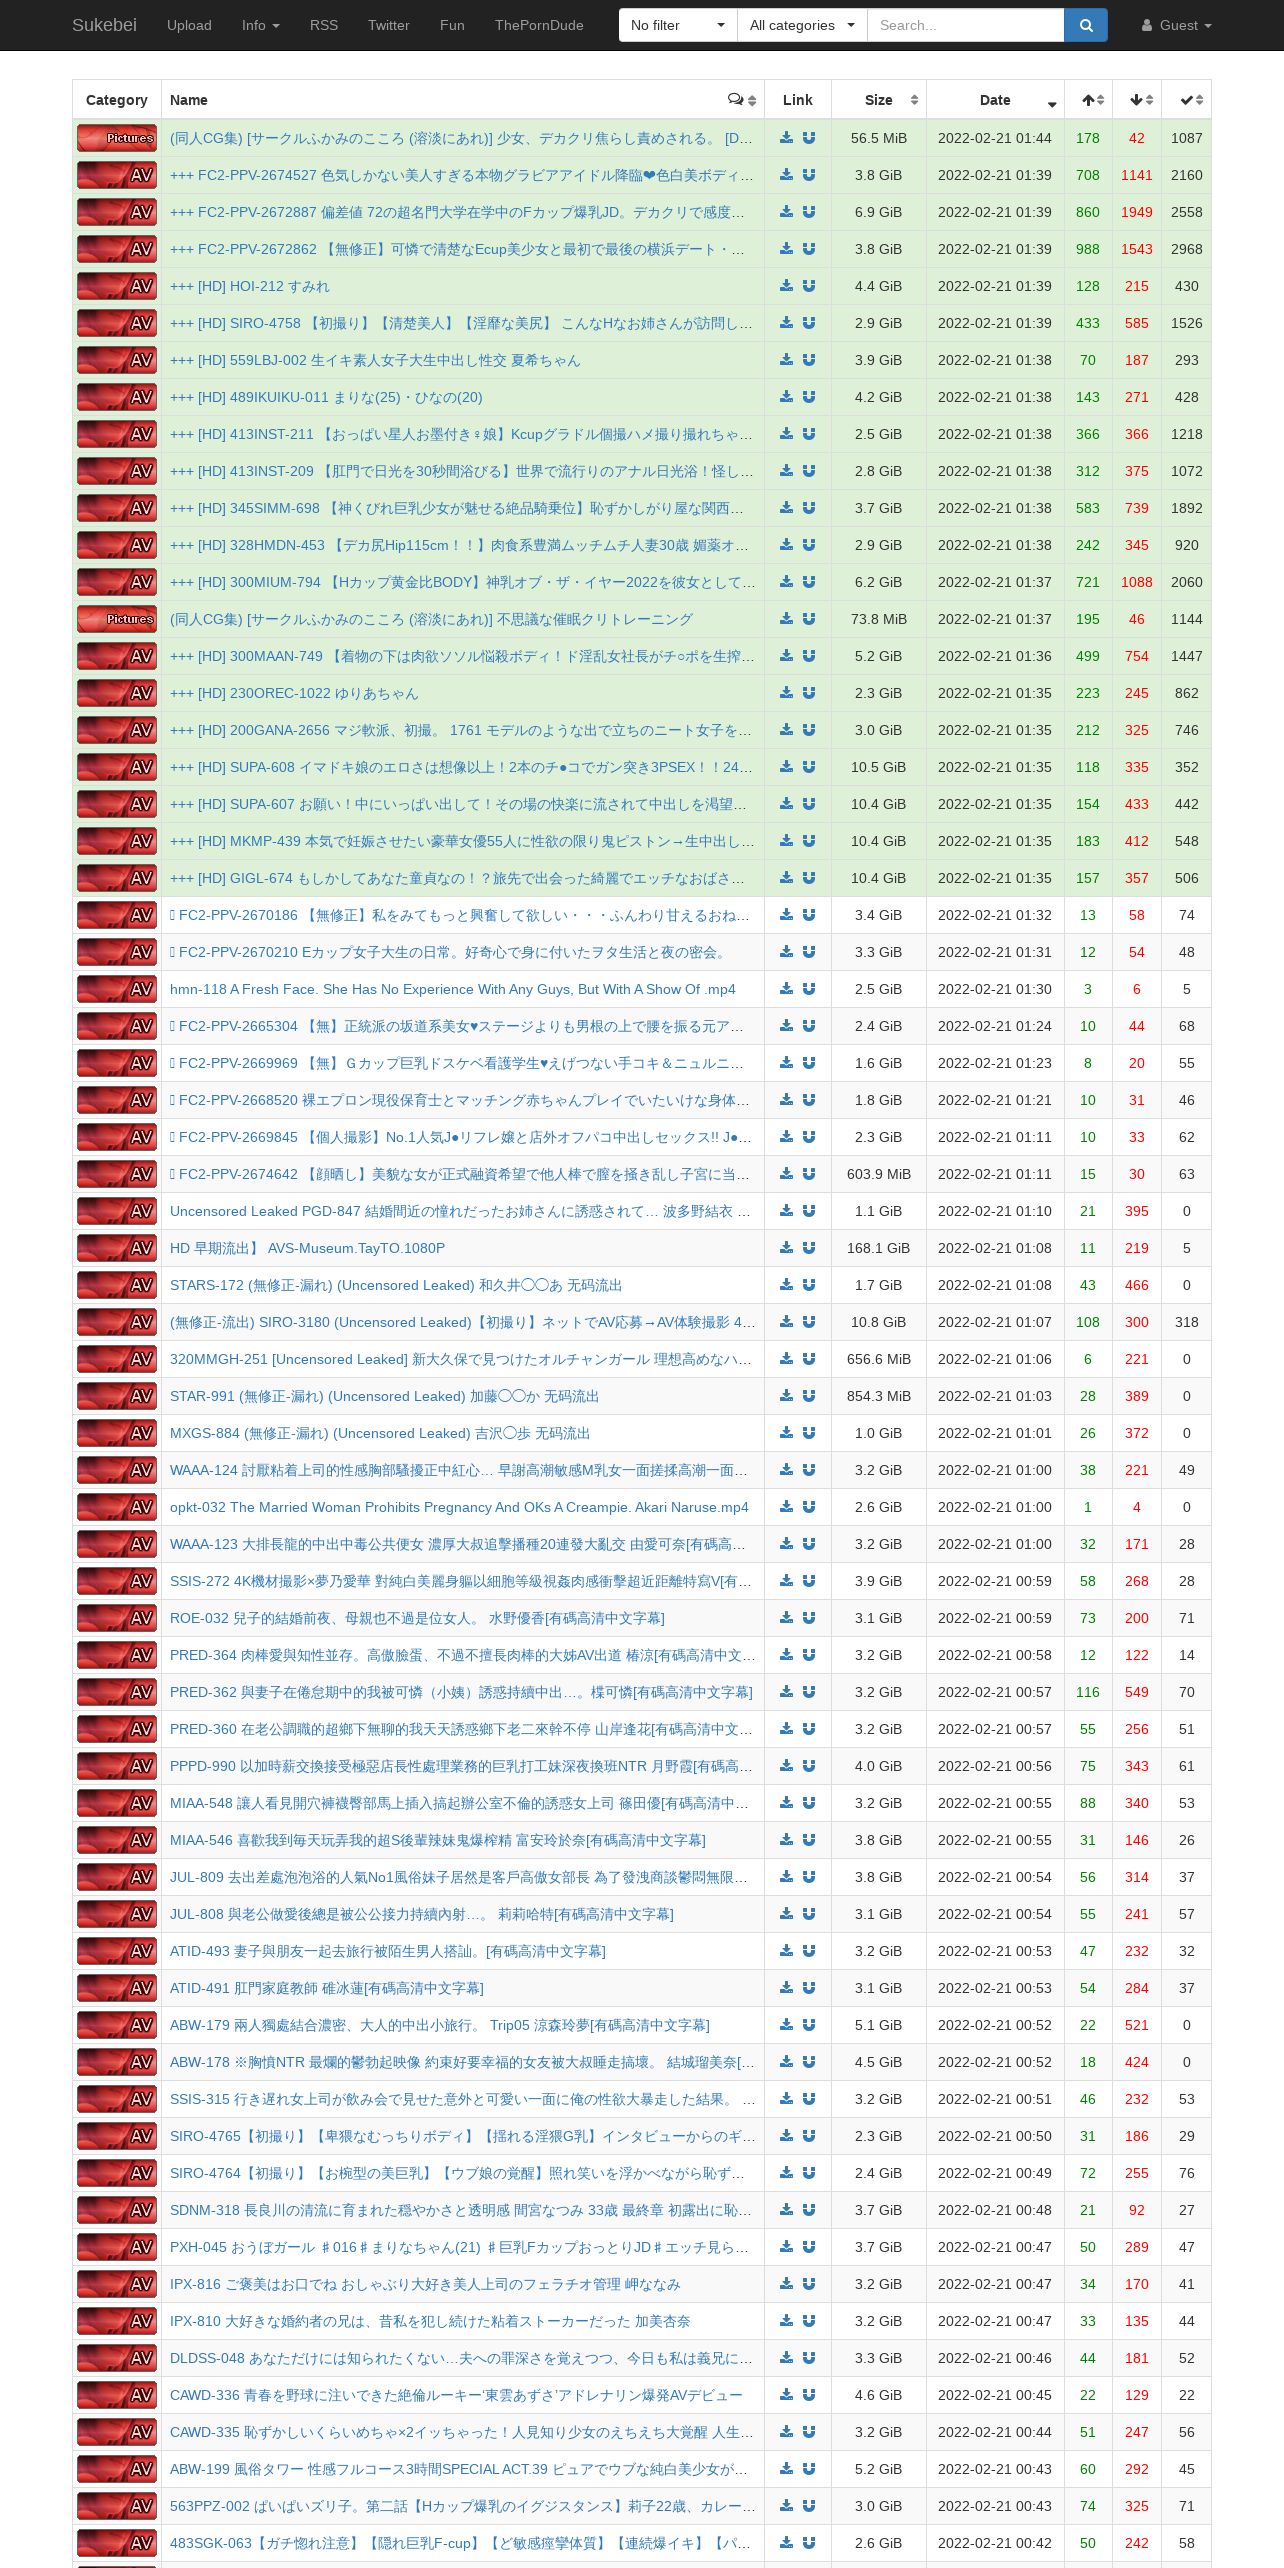Download torrent file for HOI-212 row

(x=787, y=286)
